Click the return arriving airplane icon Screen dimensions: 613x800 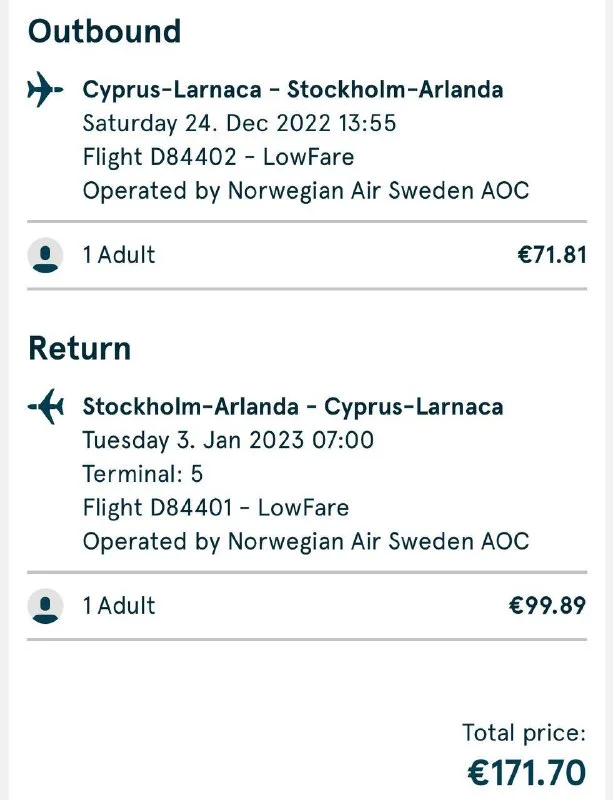(46, 407)
